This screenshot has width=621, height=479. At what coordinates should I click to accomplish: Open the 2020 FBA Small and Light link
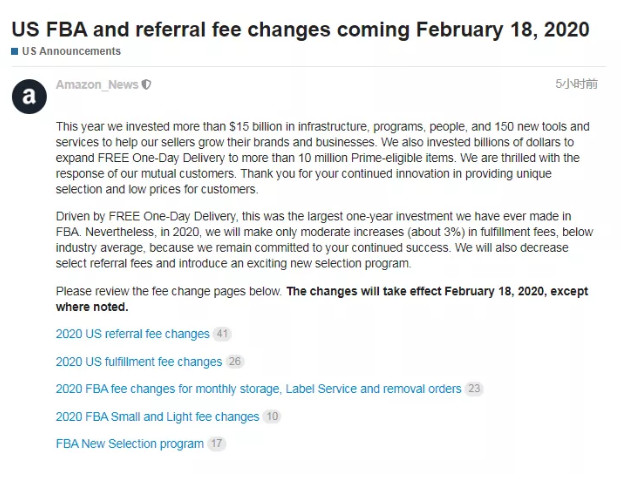click(157, 416)
